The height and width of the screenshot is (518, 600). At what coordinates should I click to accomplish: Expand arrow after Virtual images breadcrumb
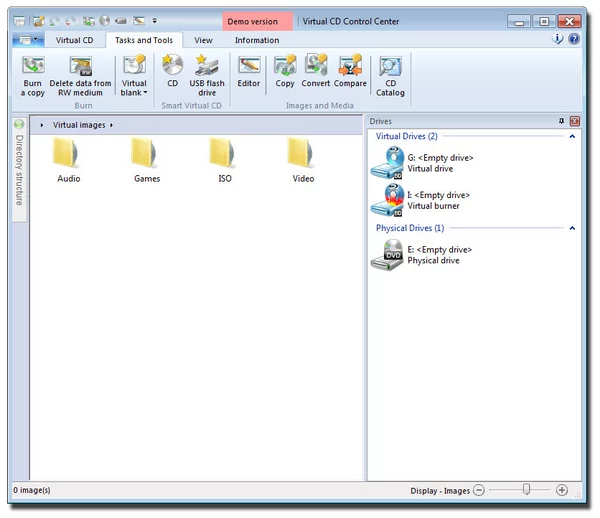[111, 125]
